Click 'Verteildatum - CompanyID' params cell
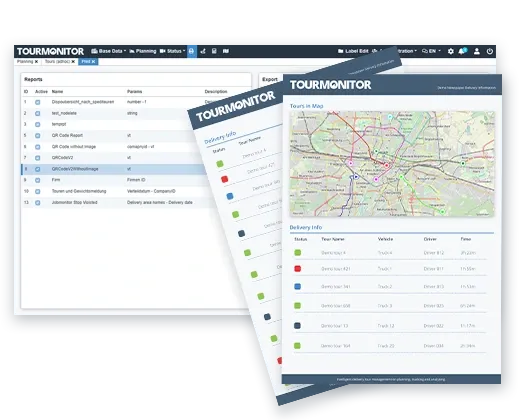 pyautogui.click(x=151, y=191)
